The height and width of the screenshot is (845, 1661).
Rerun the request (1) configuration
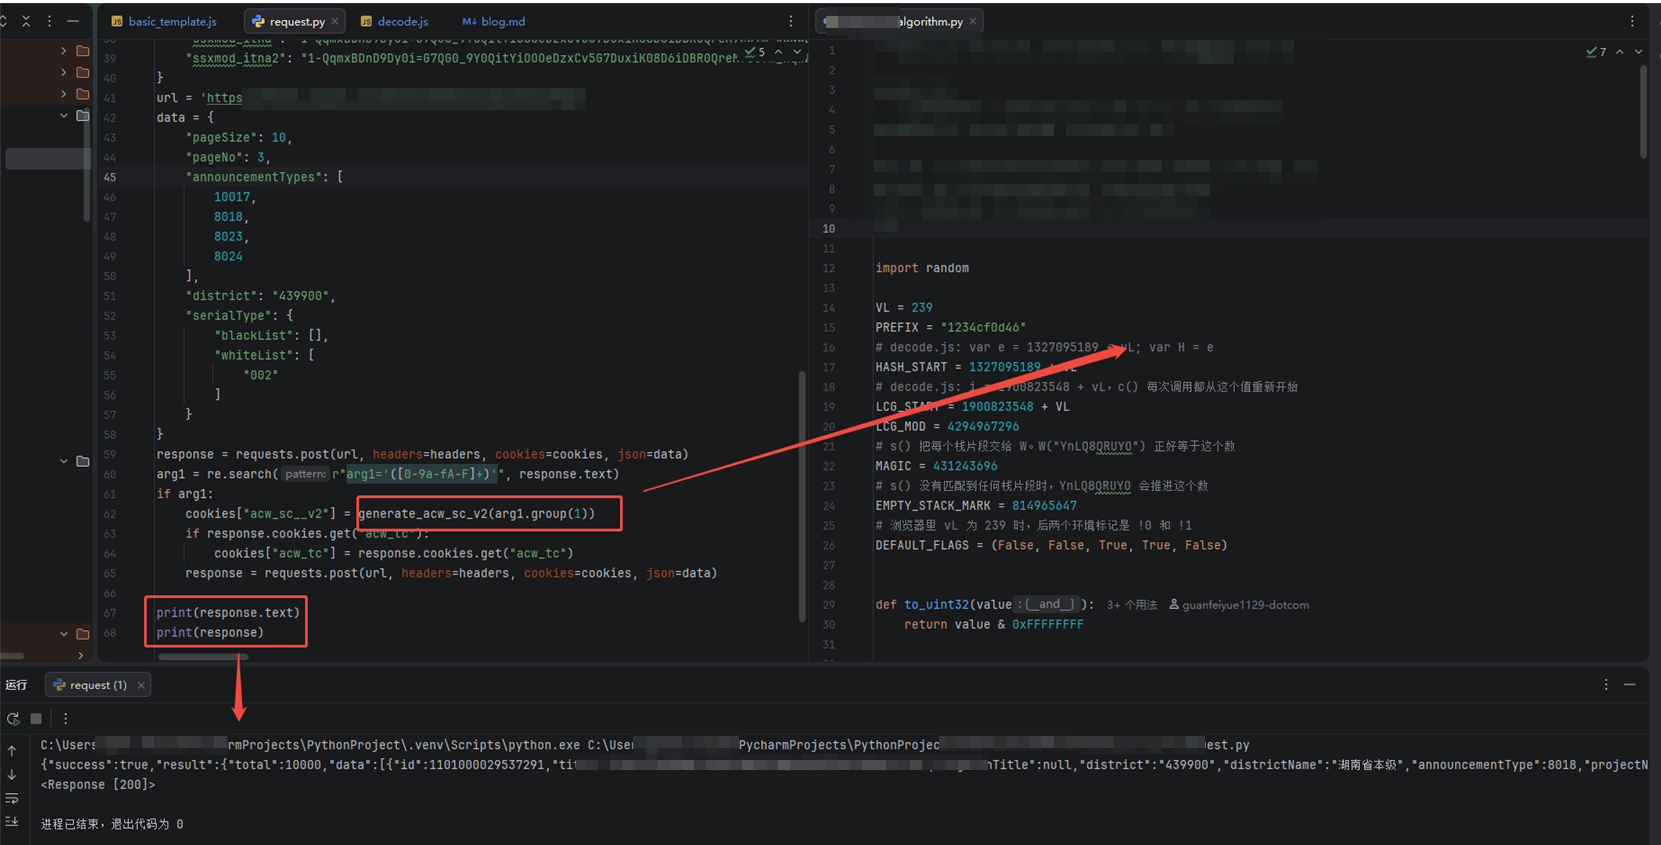click(13, 718)
